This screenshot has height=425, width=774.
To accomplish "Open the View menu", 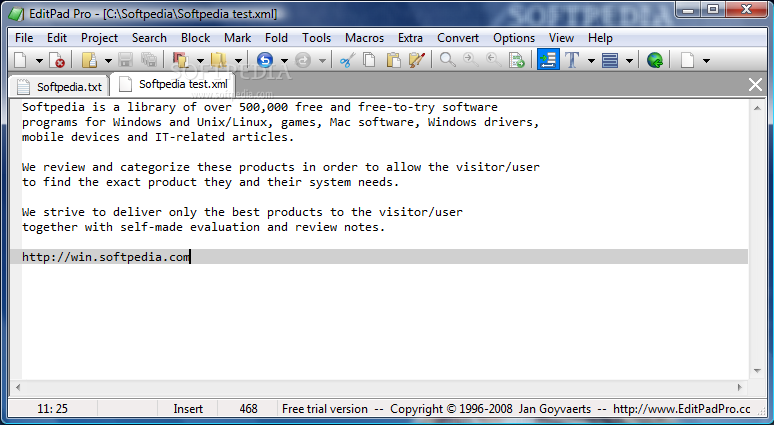I will [561, 38].
